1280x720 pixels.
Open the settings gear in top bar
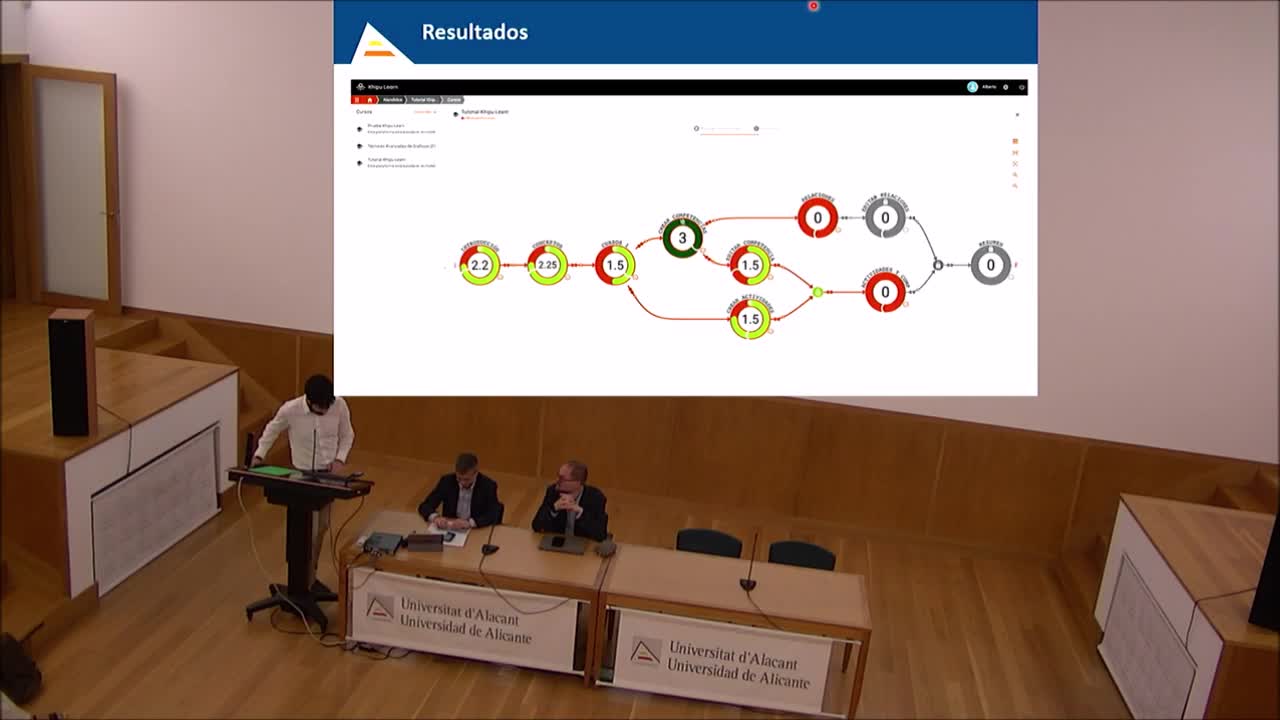1006,87
